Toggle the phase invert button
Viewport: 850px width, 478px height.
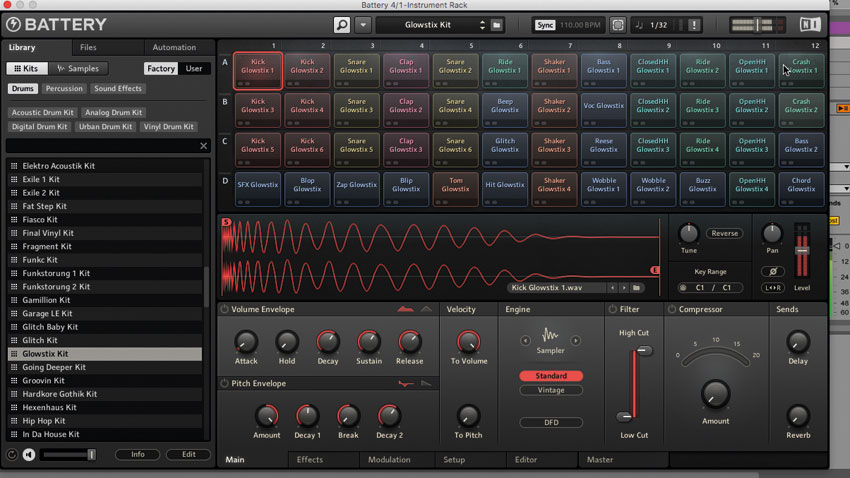(772, 272)
